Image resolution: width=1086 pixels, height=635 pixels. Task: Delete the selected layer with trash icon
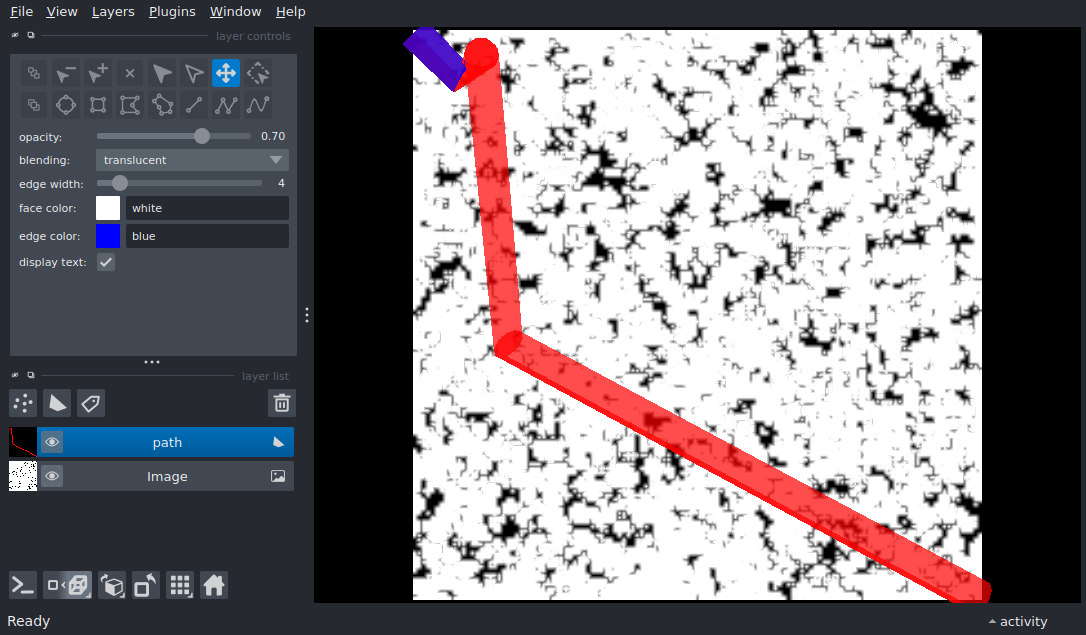282,403
